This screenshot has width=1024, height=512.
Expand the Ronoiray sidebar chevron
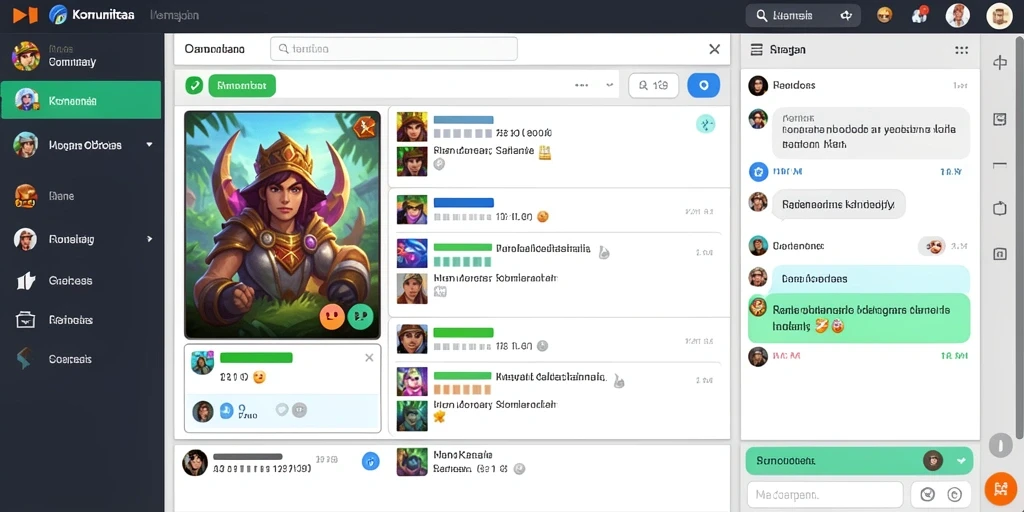(150, 240)
